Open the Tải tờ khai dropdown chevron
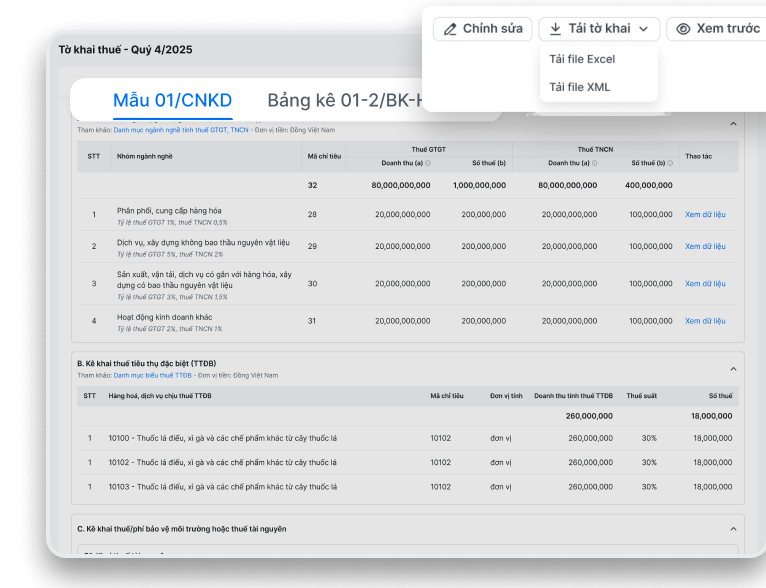The image size is (766, 588). click(643, 29)
